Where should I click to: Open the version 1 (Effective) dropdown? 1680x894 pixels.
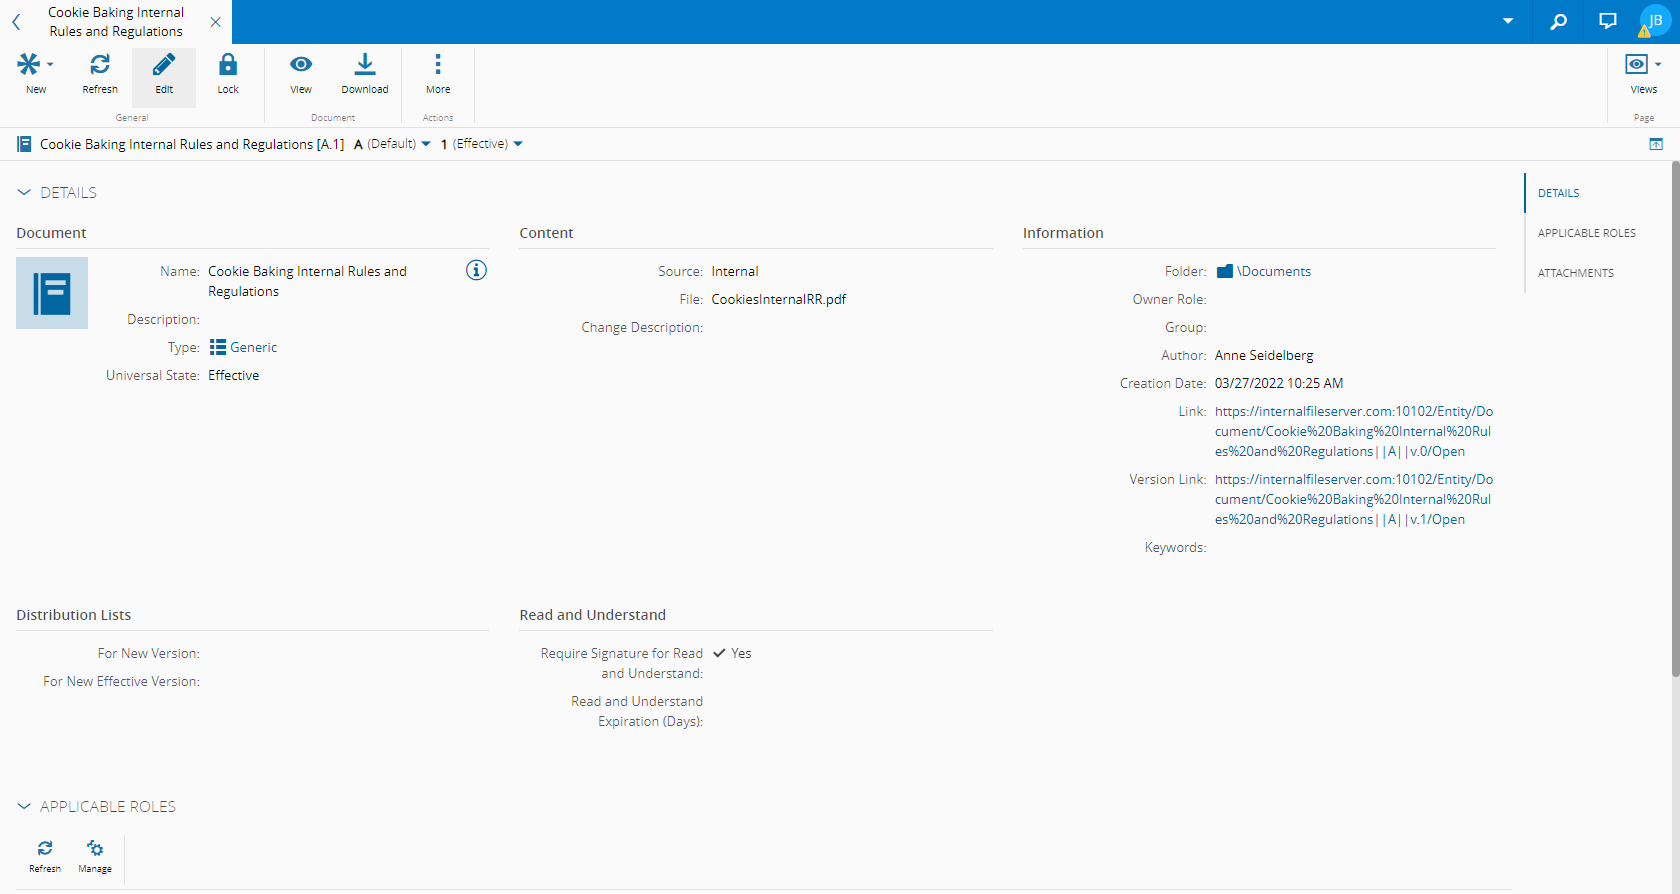482,144
